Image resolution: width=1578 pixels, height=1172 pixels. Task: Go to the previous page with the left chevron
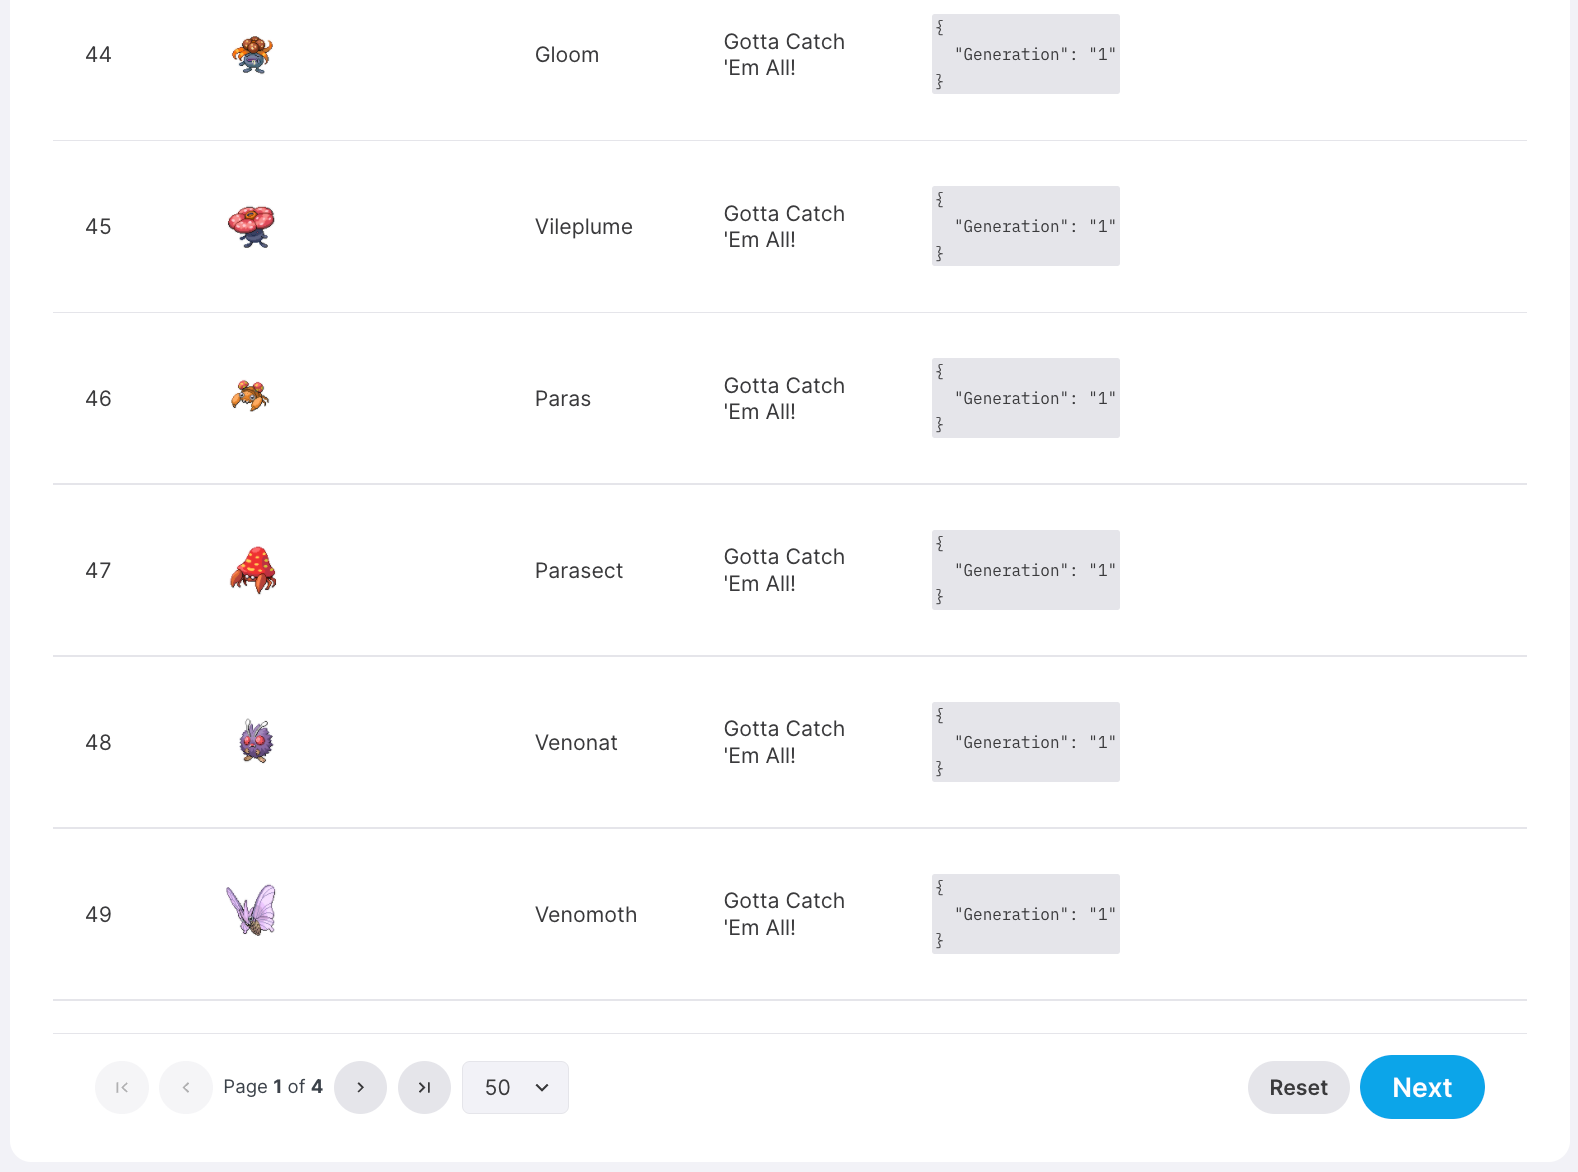(185, 1087)
